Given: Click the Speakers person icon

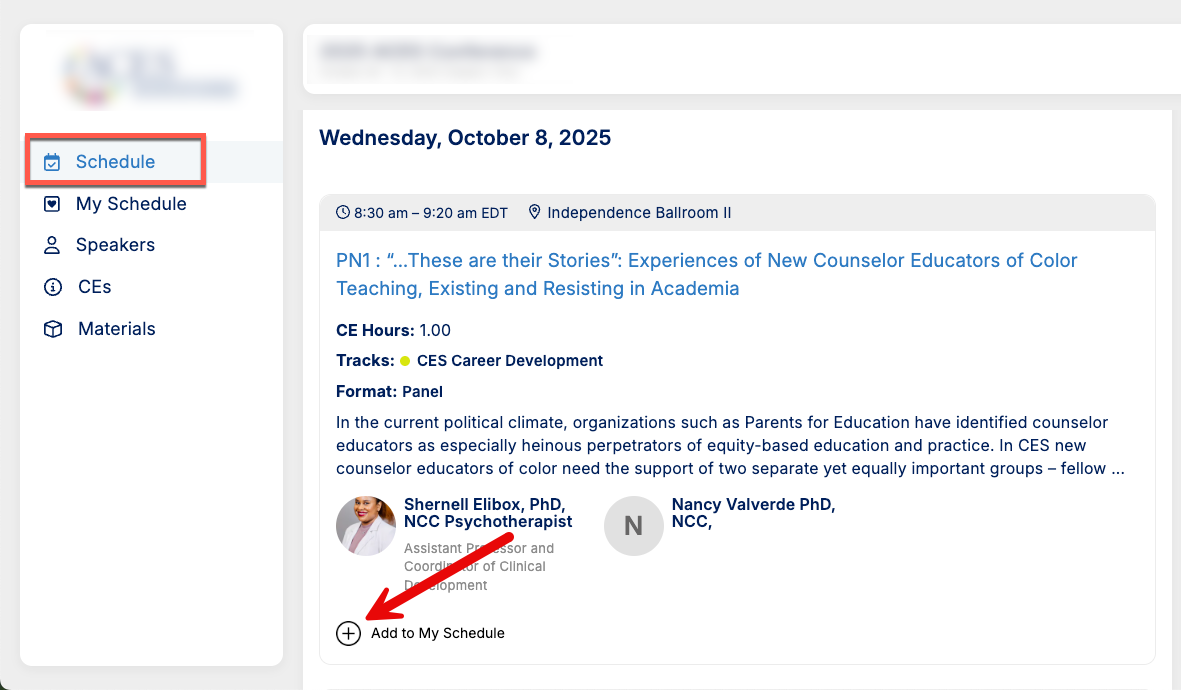Looking at the screenshot, I should 52,246.
